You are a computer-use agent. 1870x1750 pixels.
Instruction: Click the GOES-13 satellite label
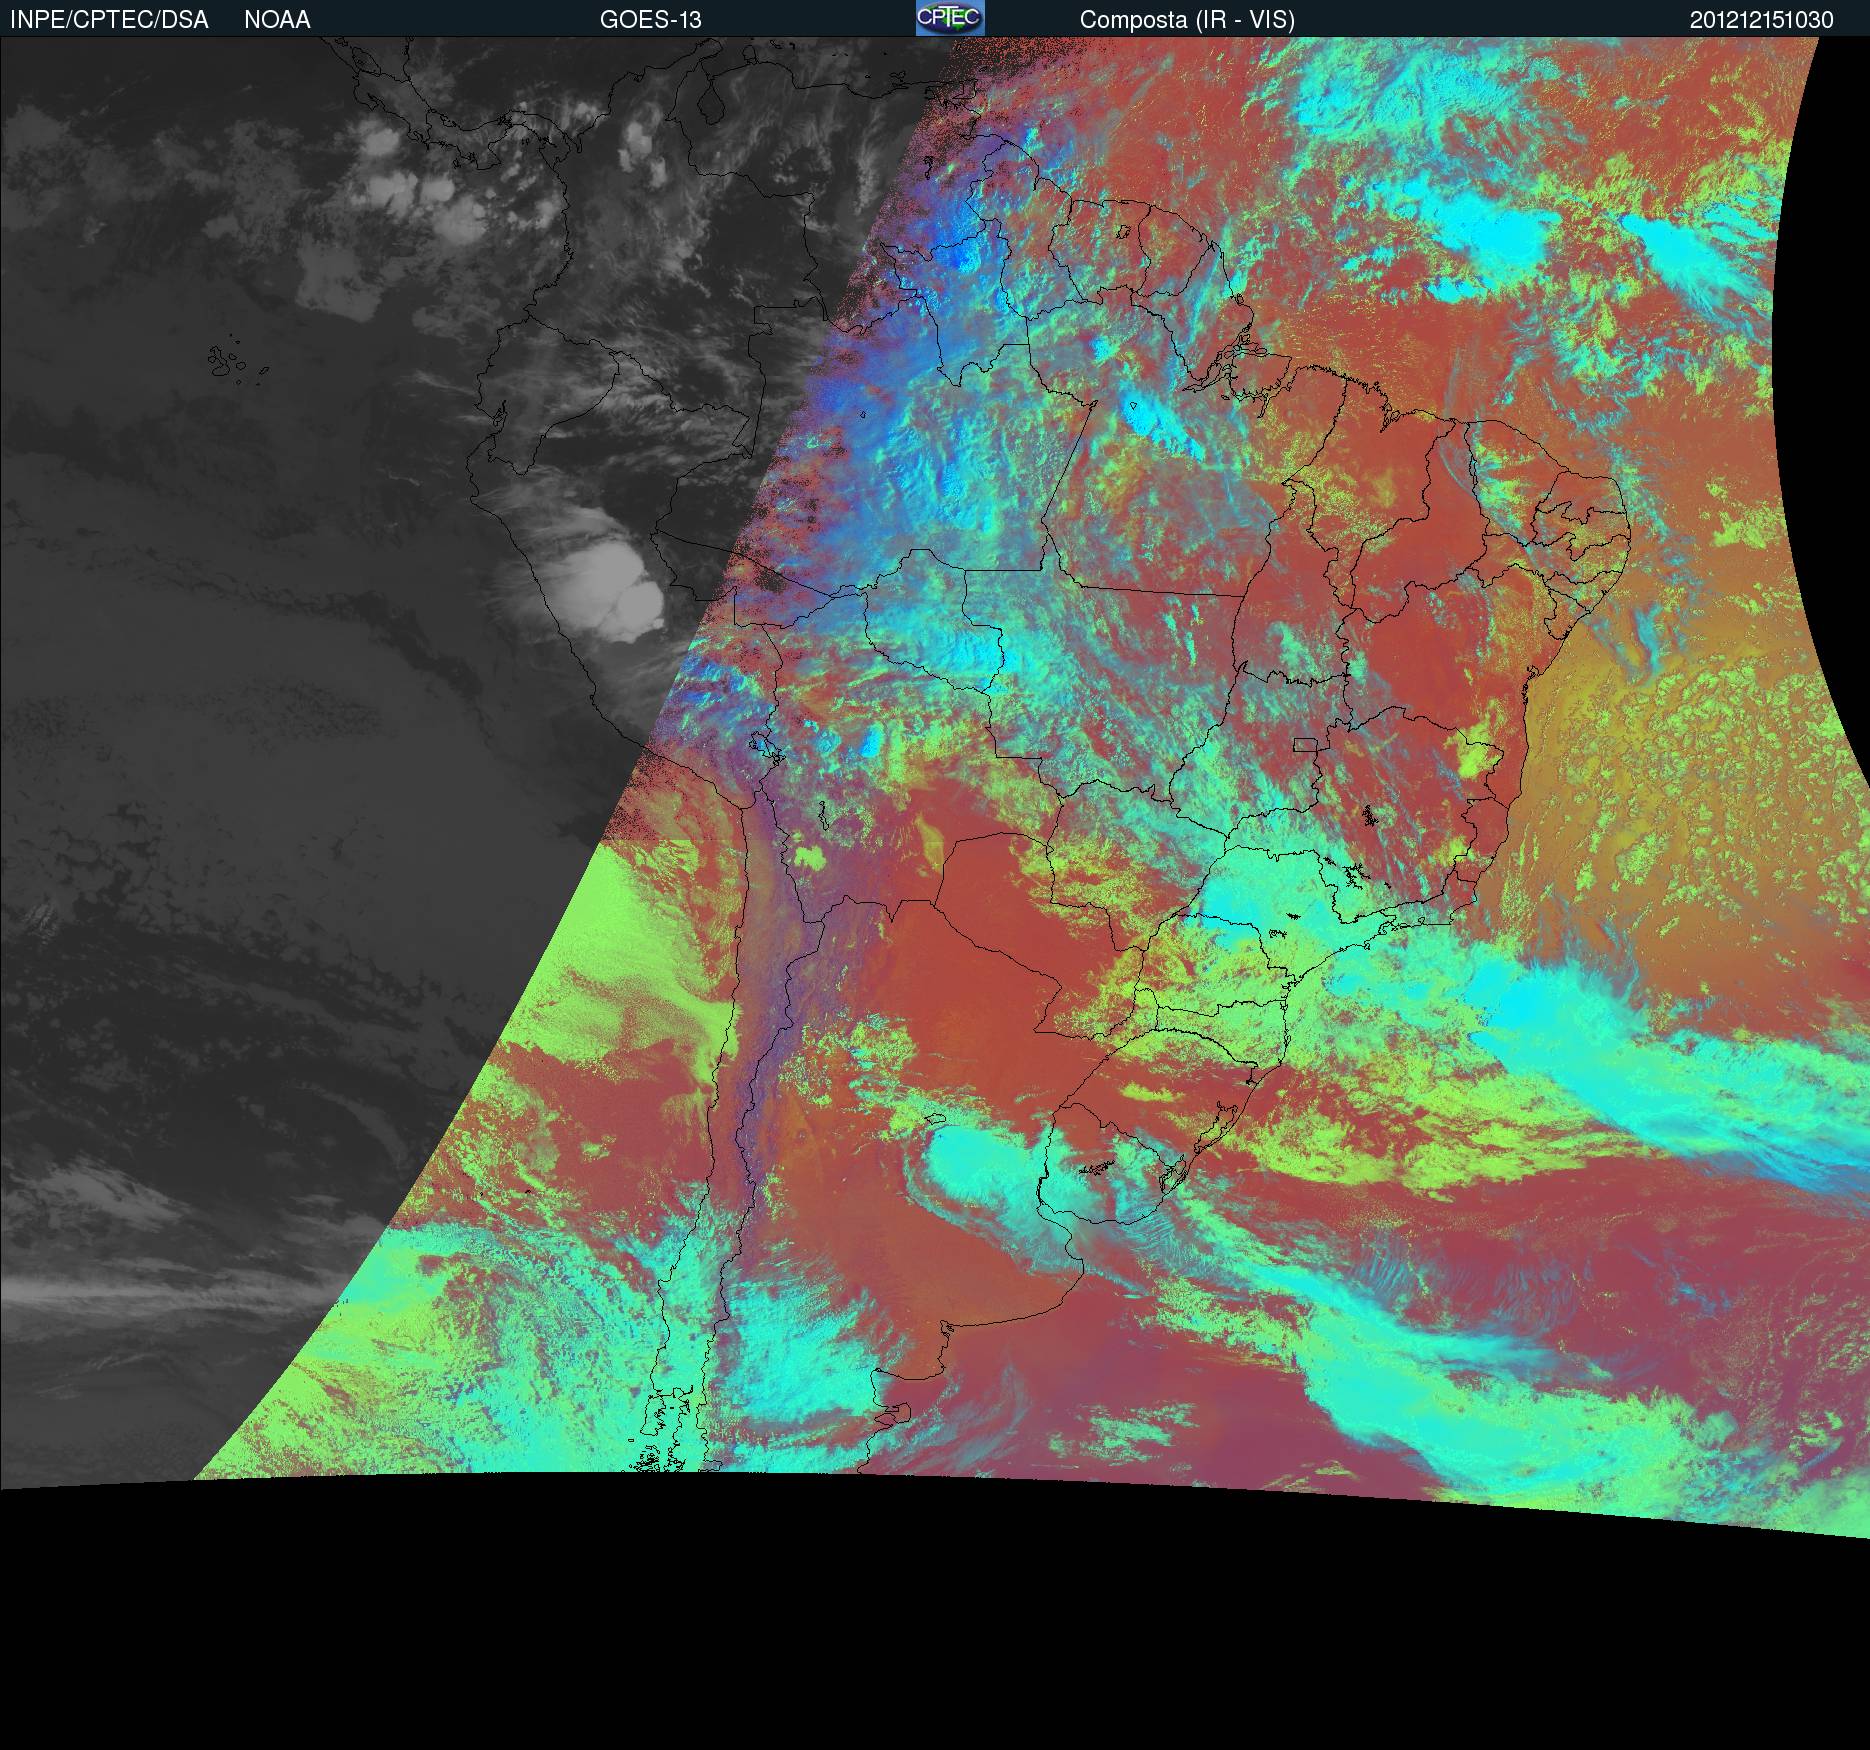pos(651,20)
